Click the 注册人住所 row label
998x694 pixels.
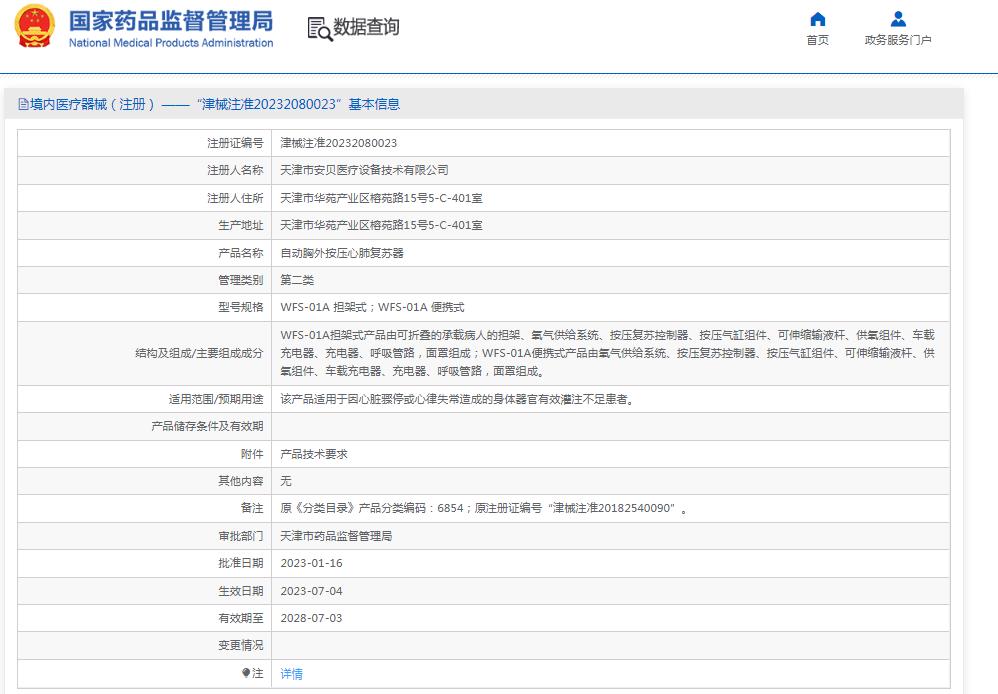point(235,198)
